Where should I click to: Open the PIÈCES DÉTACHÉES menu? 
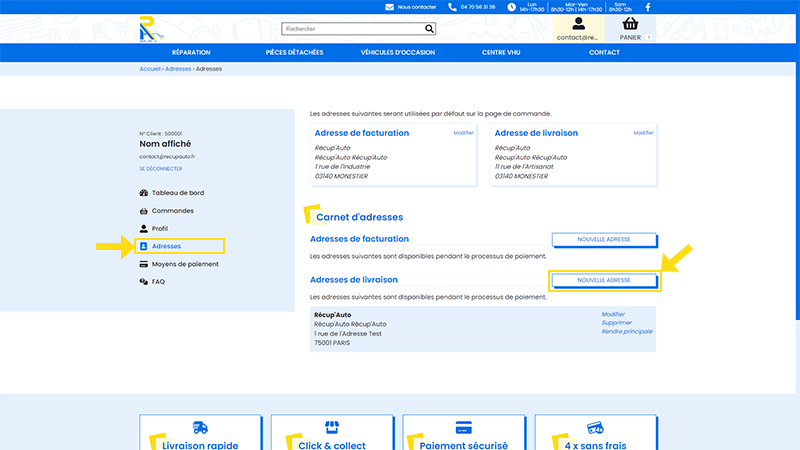(x=294, y=53)
